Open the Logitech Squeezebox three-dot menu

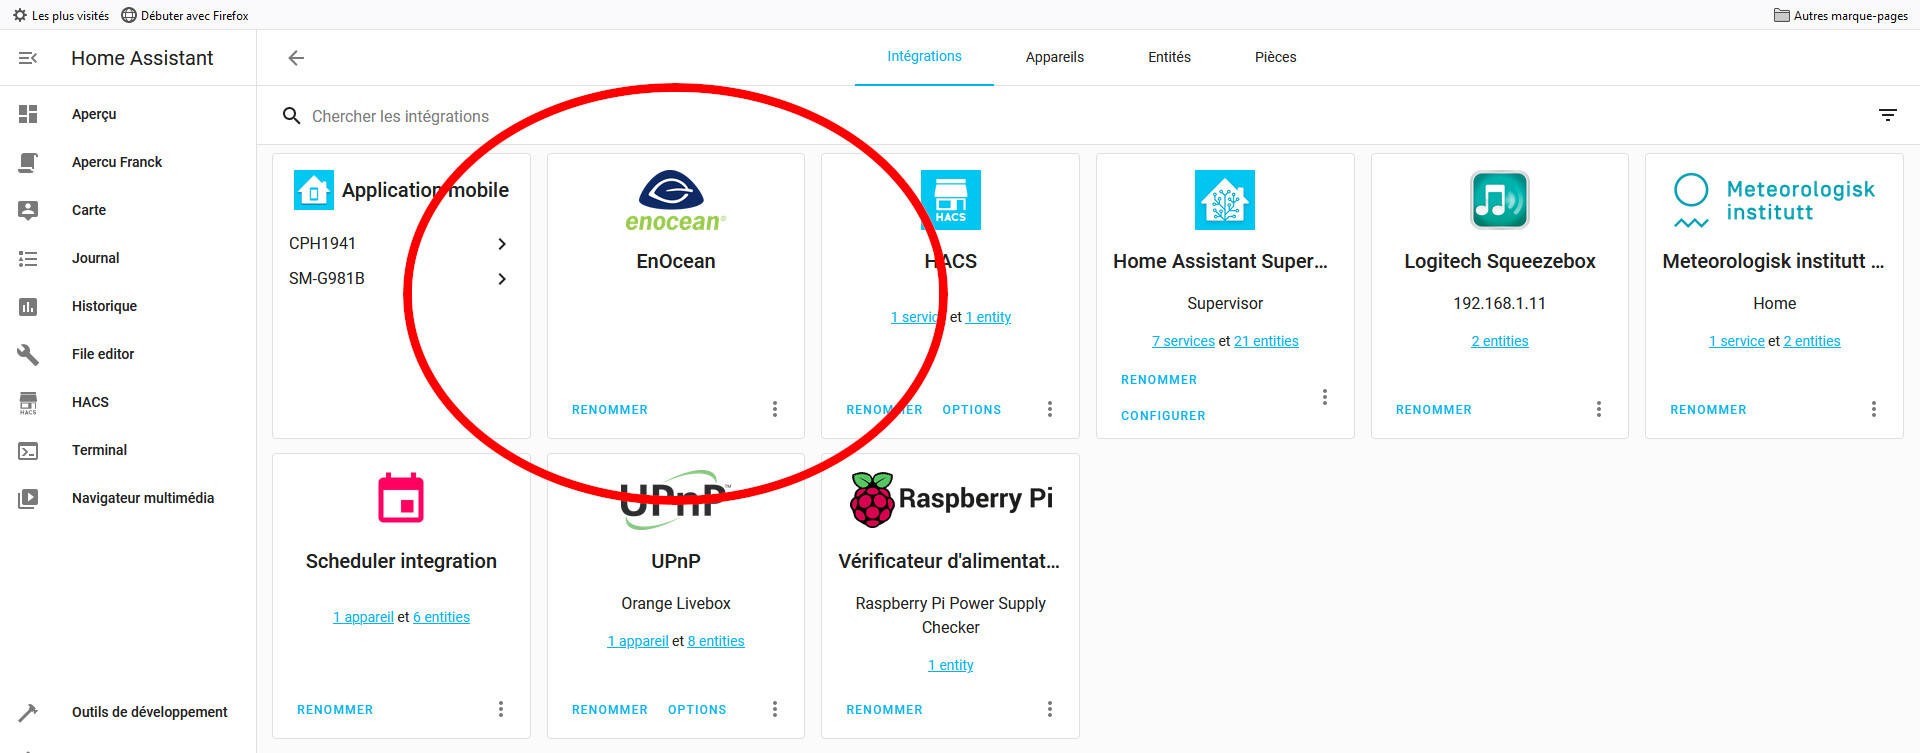coord(1599,409)
